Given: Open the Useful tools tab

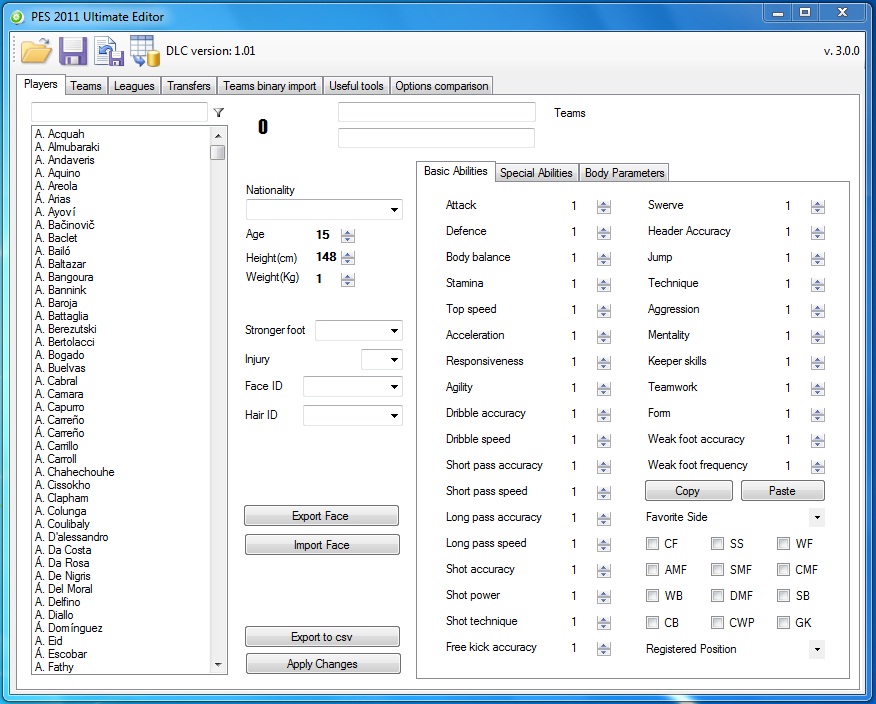Looking at the screenshot, I should click(x=356, y=85).
